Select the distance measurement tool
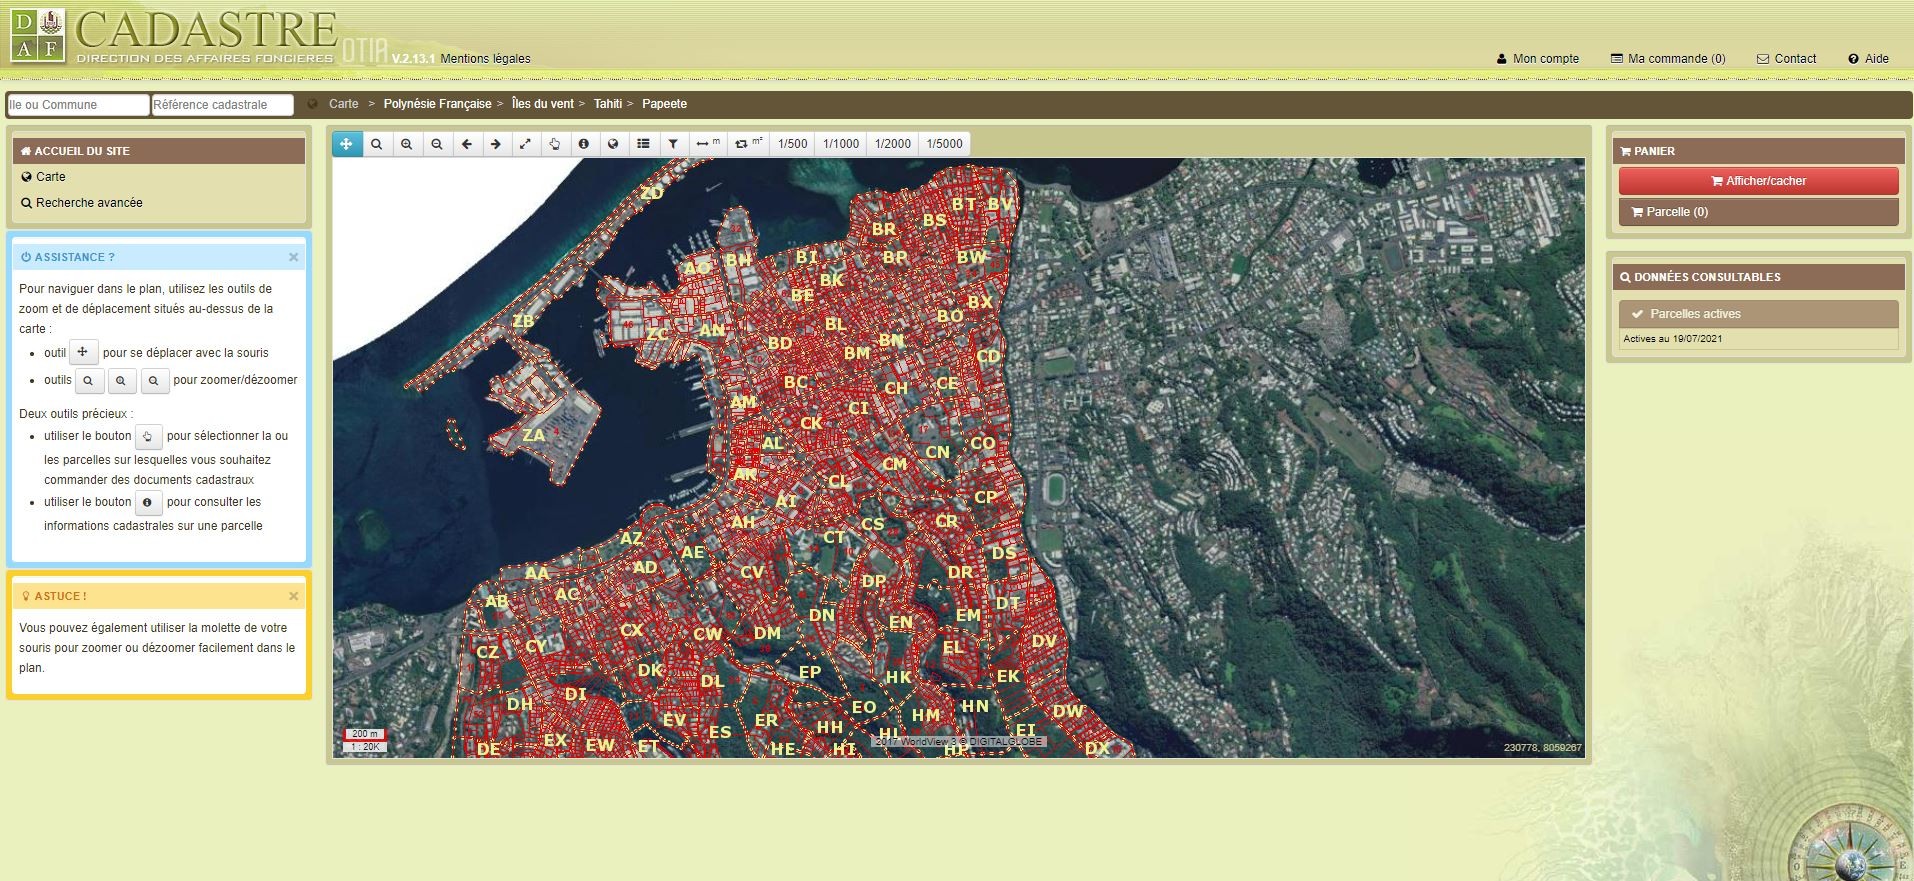This screenshot has width=1914, height=881. (706, 144)
